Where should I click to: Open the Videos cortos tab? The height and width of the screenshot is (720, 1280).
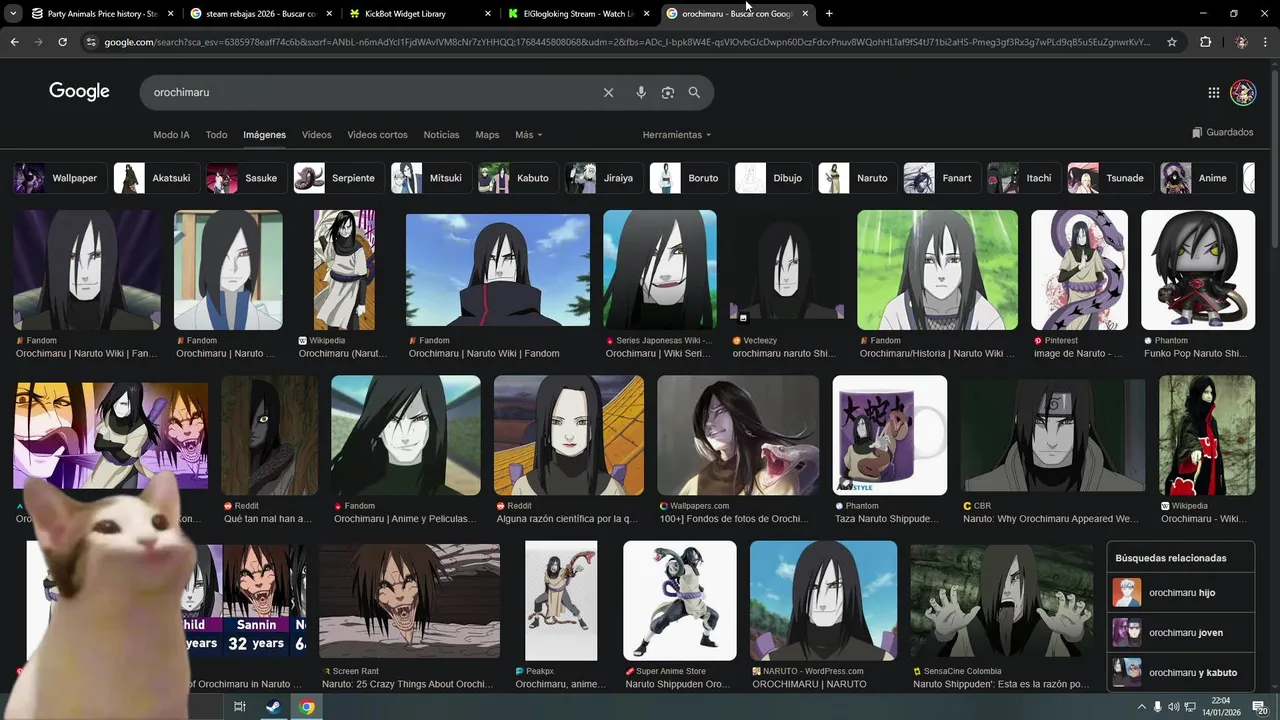(x=377, y=135)
